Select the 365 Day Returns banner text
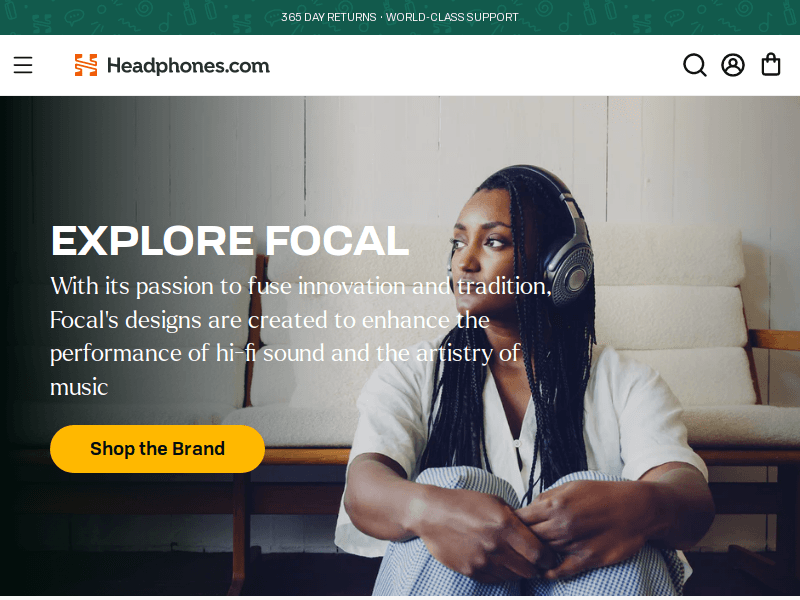Screen dimensions: 800x600 click(329, 17)
